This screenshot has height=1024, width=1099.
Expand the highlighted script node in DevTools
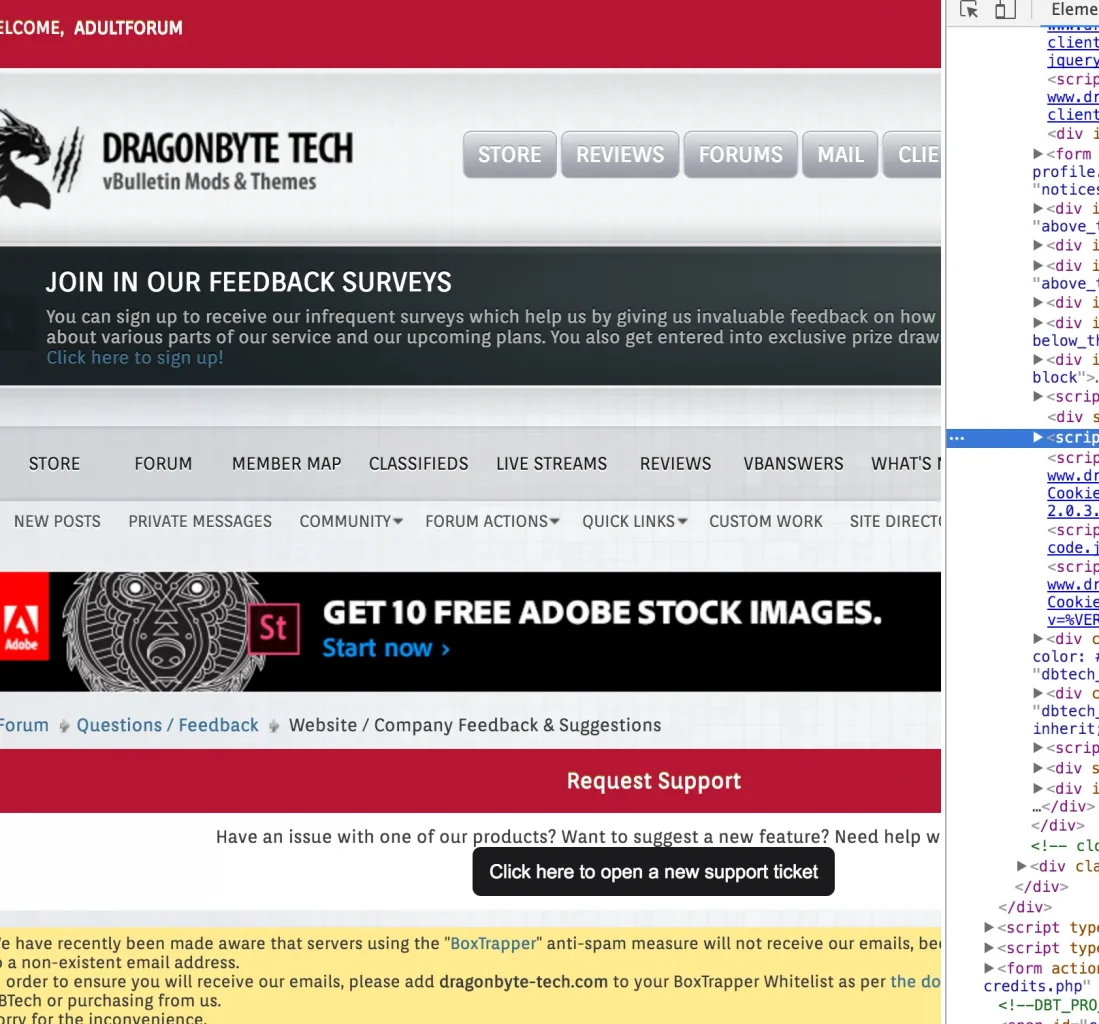[1038, 437]
